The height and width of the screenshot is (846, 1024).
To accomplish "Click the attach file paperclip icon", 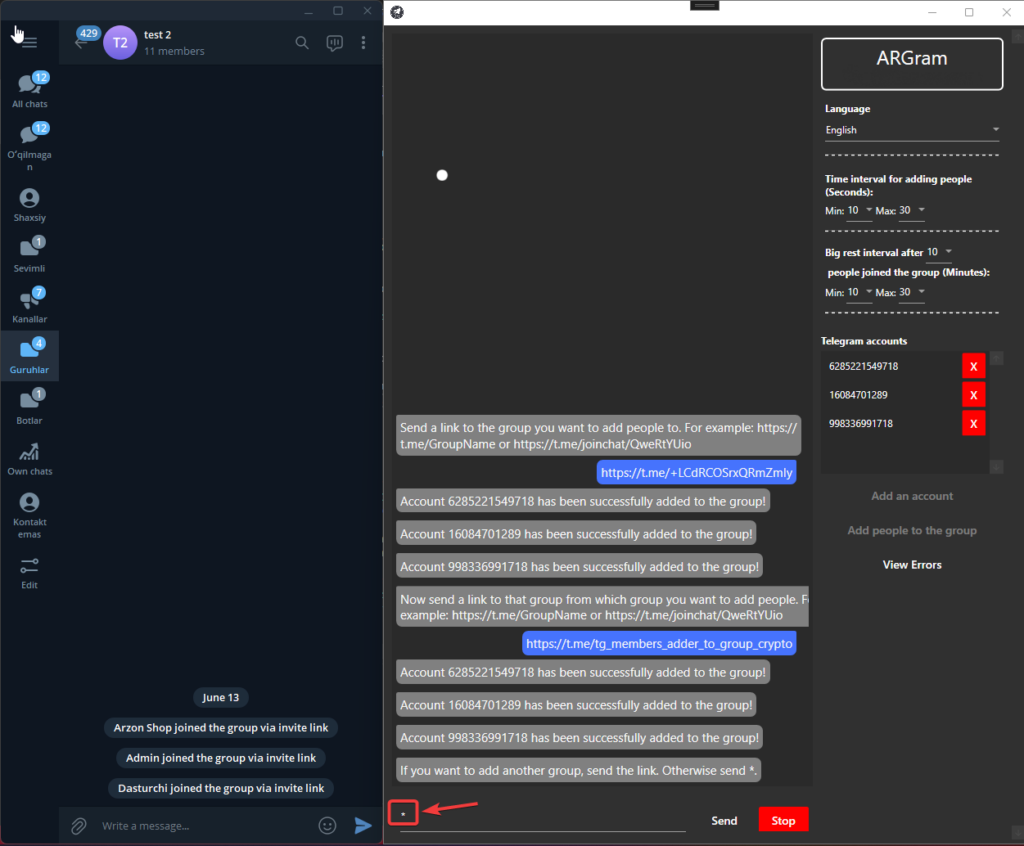I will point(78,825).
